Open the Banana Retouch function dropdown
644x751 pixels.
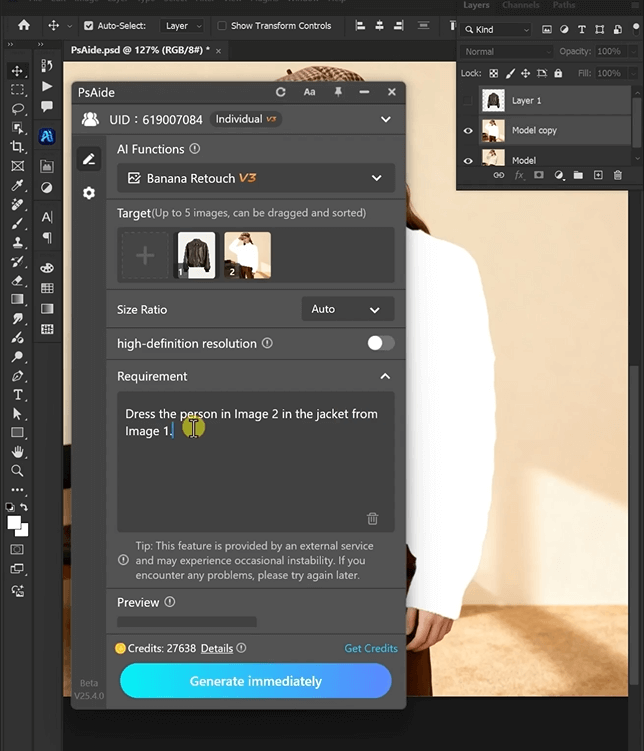click(x=256, y=178)
